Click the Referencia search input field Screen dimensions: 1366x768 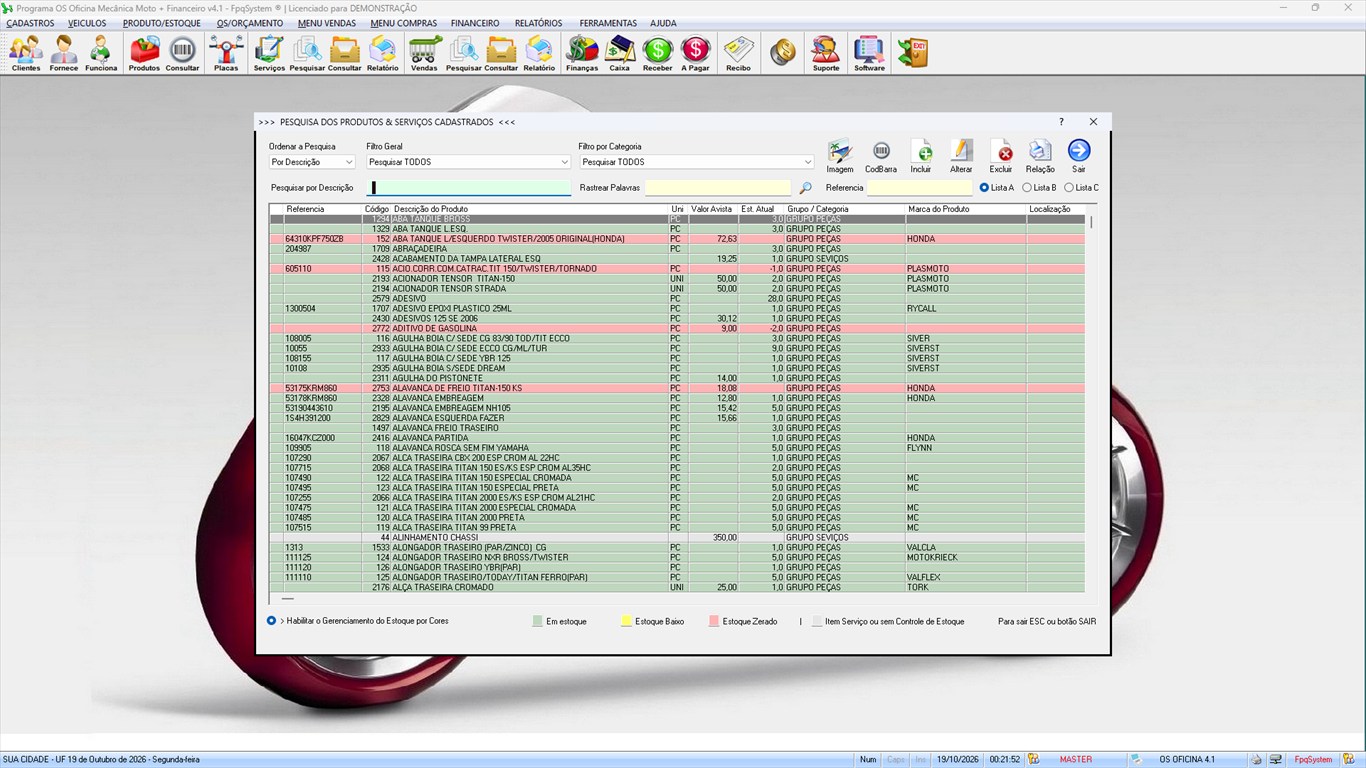point(920,188)
